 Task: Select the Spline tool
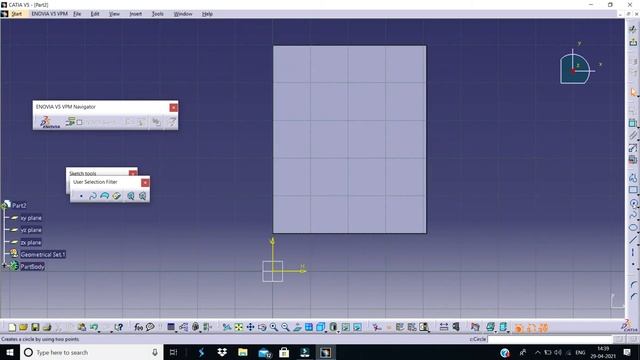(633, 216)
